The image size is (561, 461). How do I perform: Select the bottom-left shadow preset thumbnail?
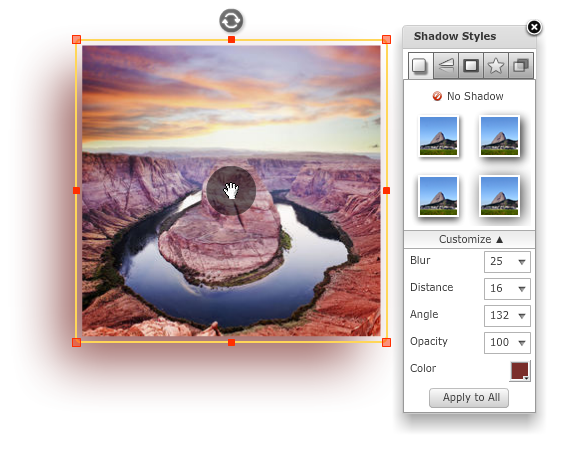tap(439, 196)
